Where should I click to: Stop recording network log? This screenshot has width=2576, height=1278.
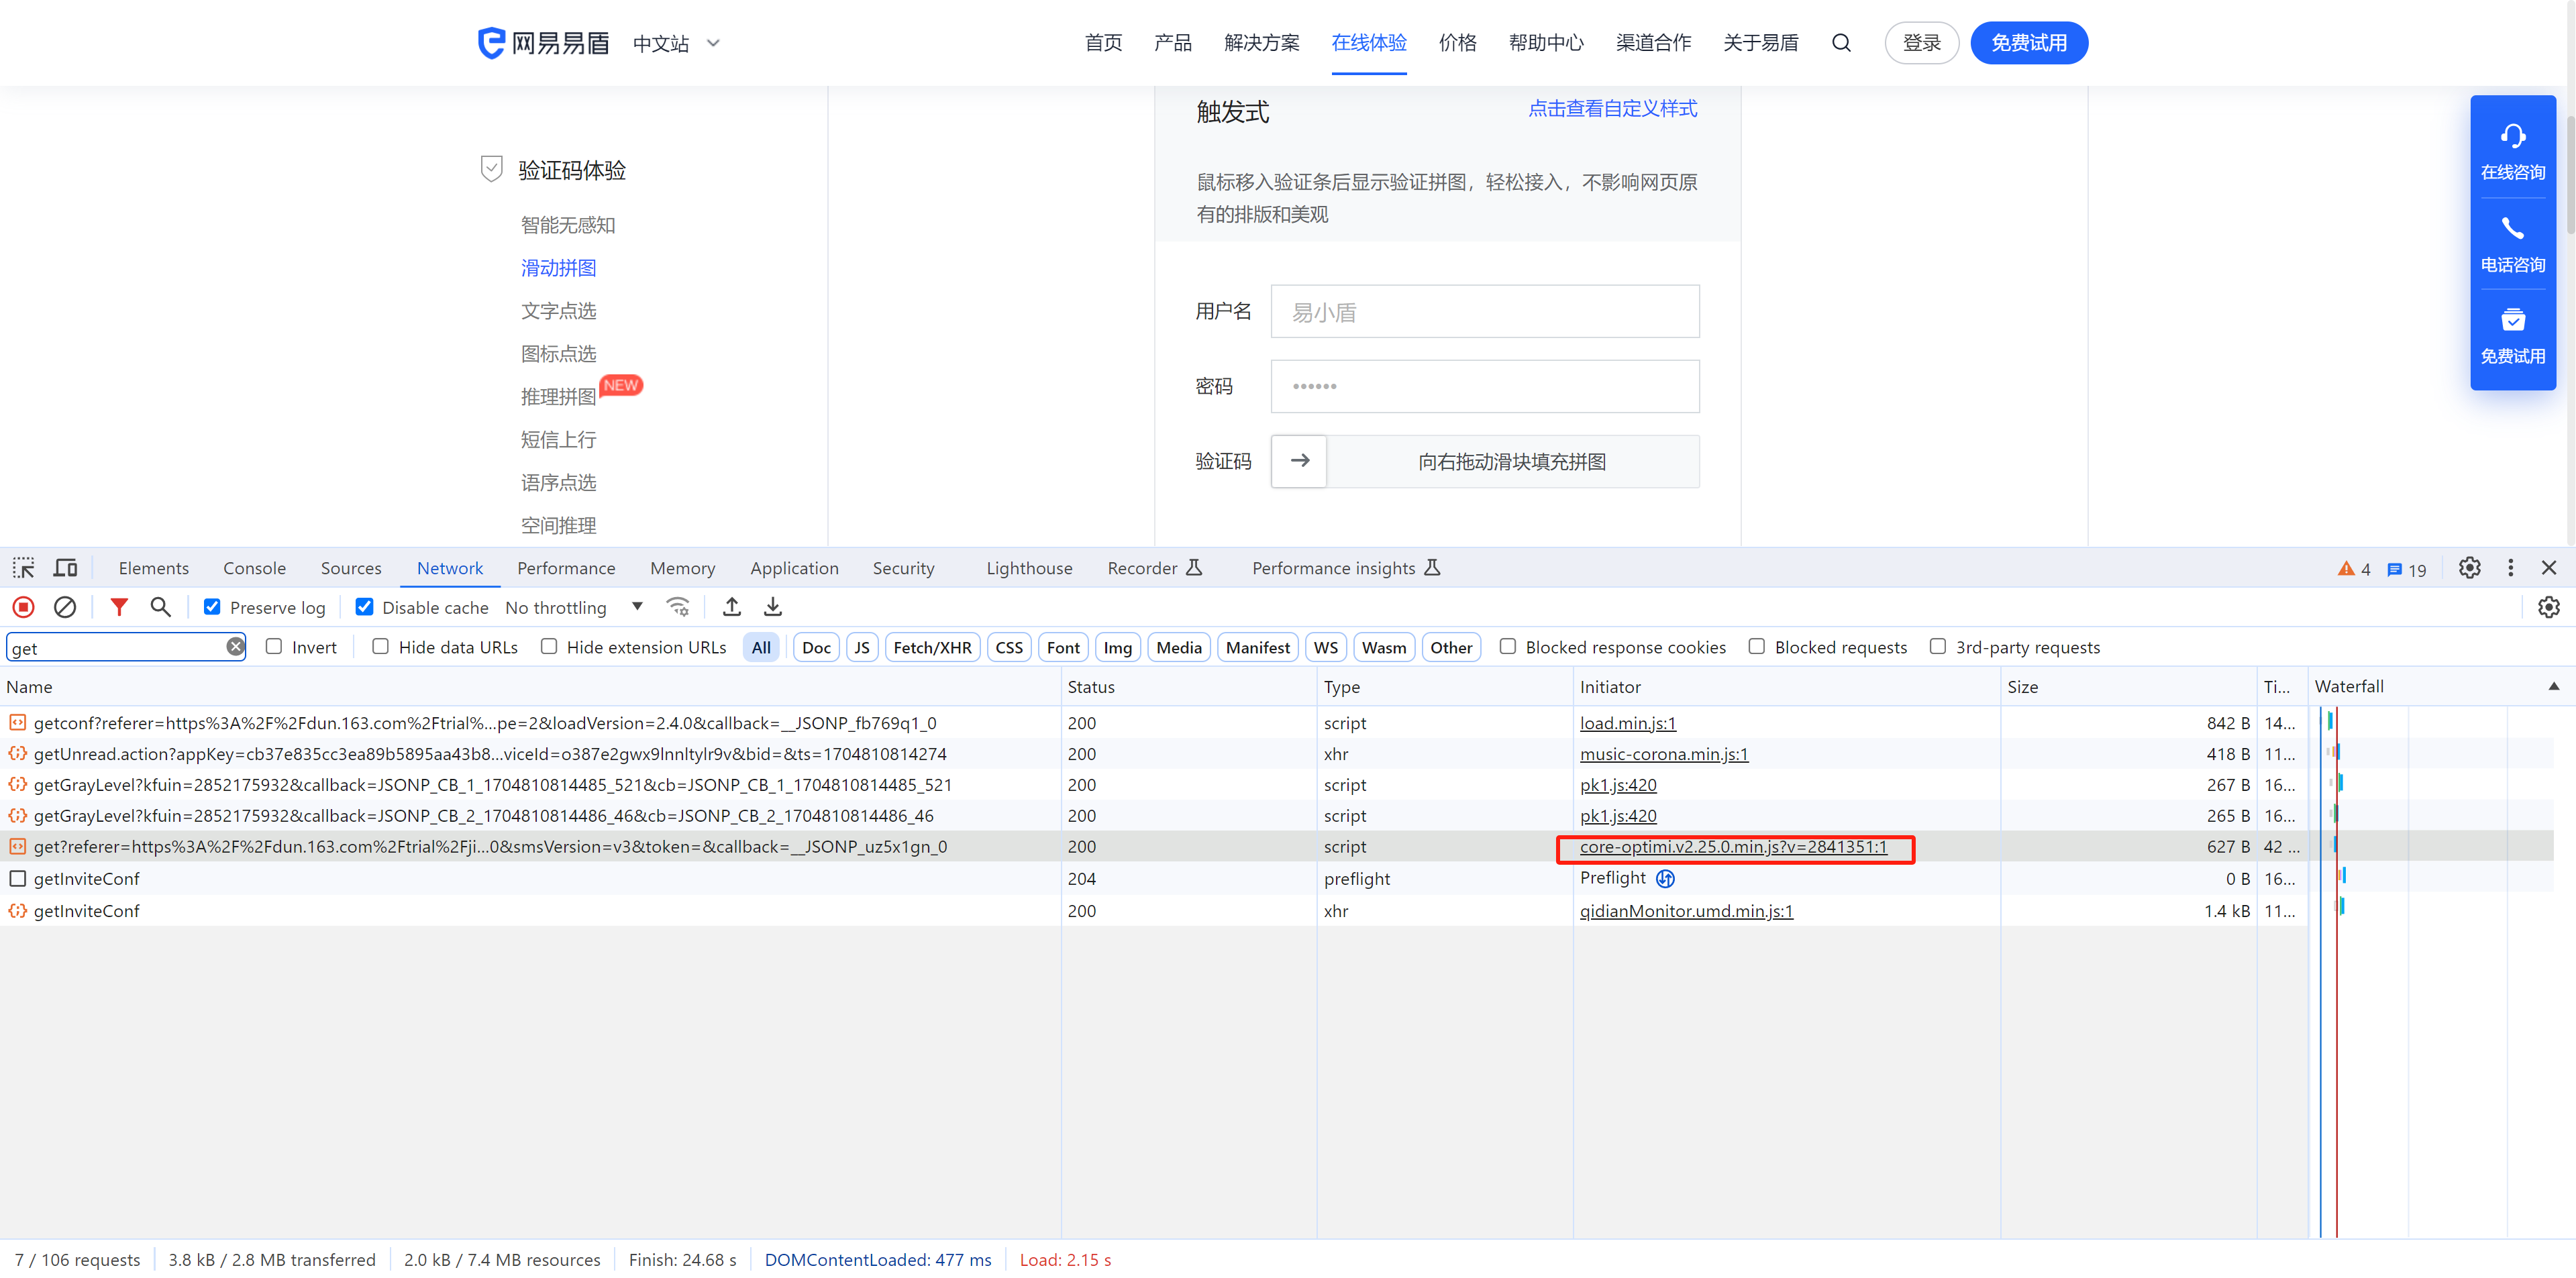click(23, 607)
